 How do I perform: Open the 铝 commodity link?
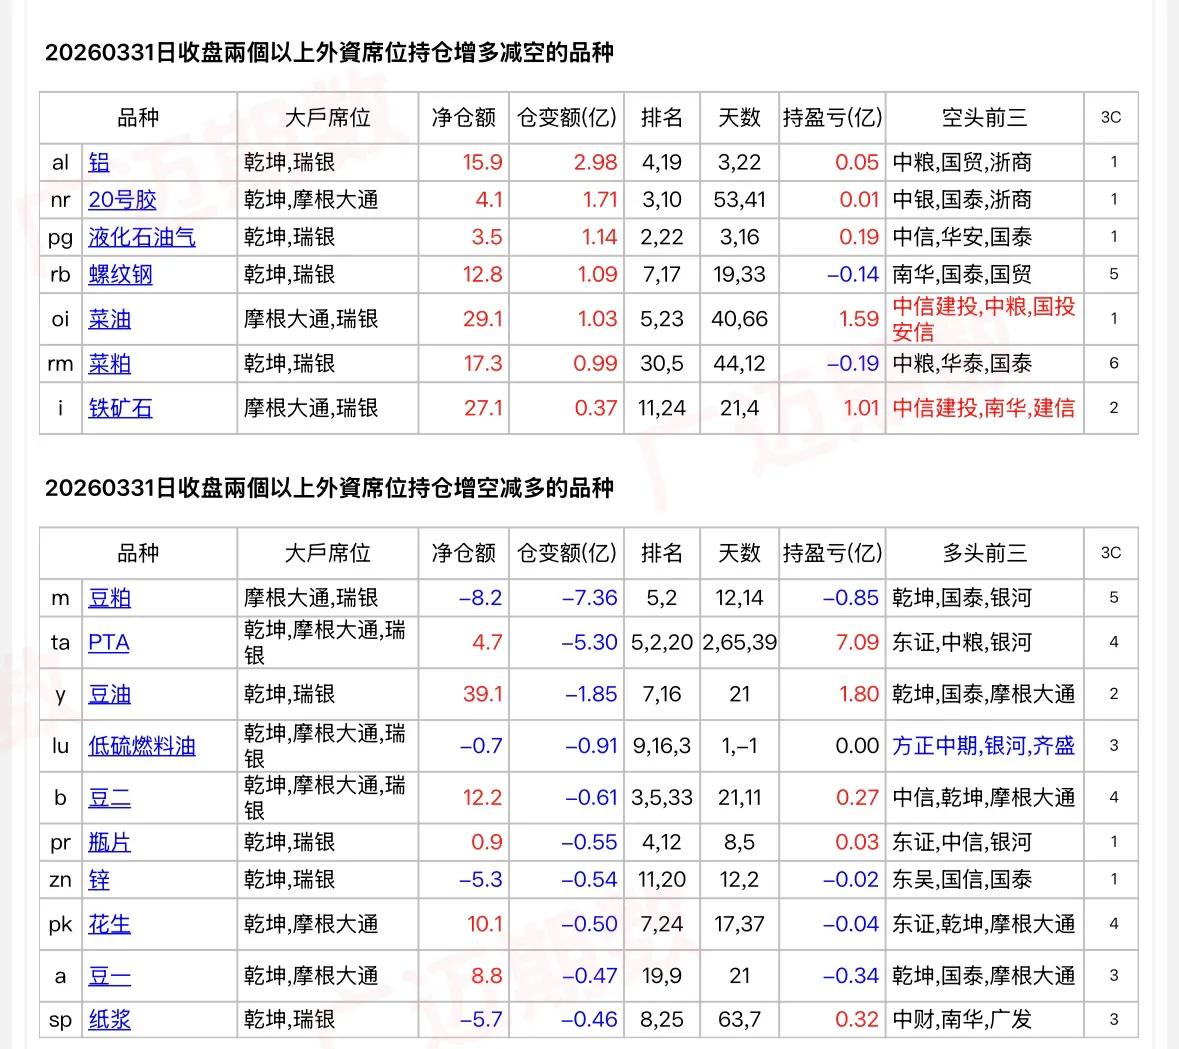[x=99, y=162]
